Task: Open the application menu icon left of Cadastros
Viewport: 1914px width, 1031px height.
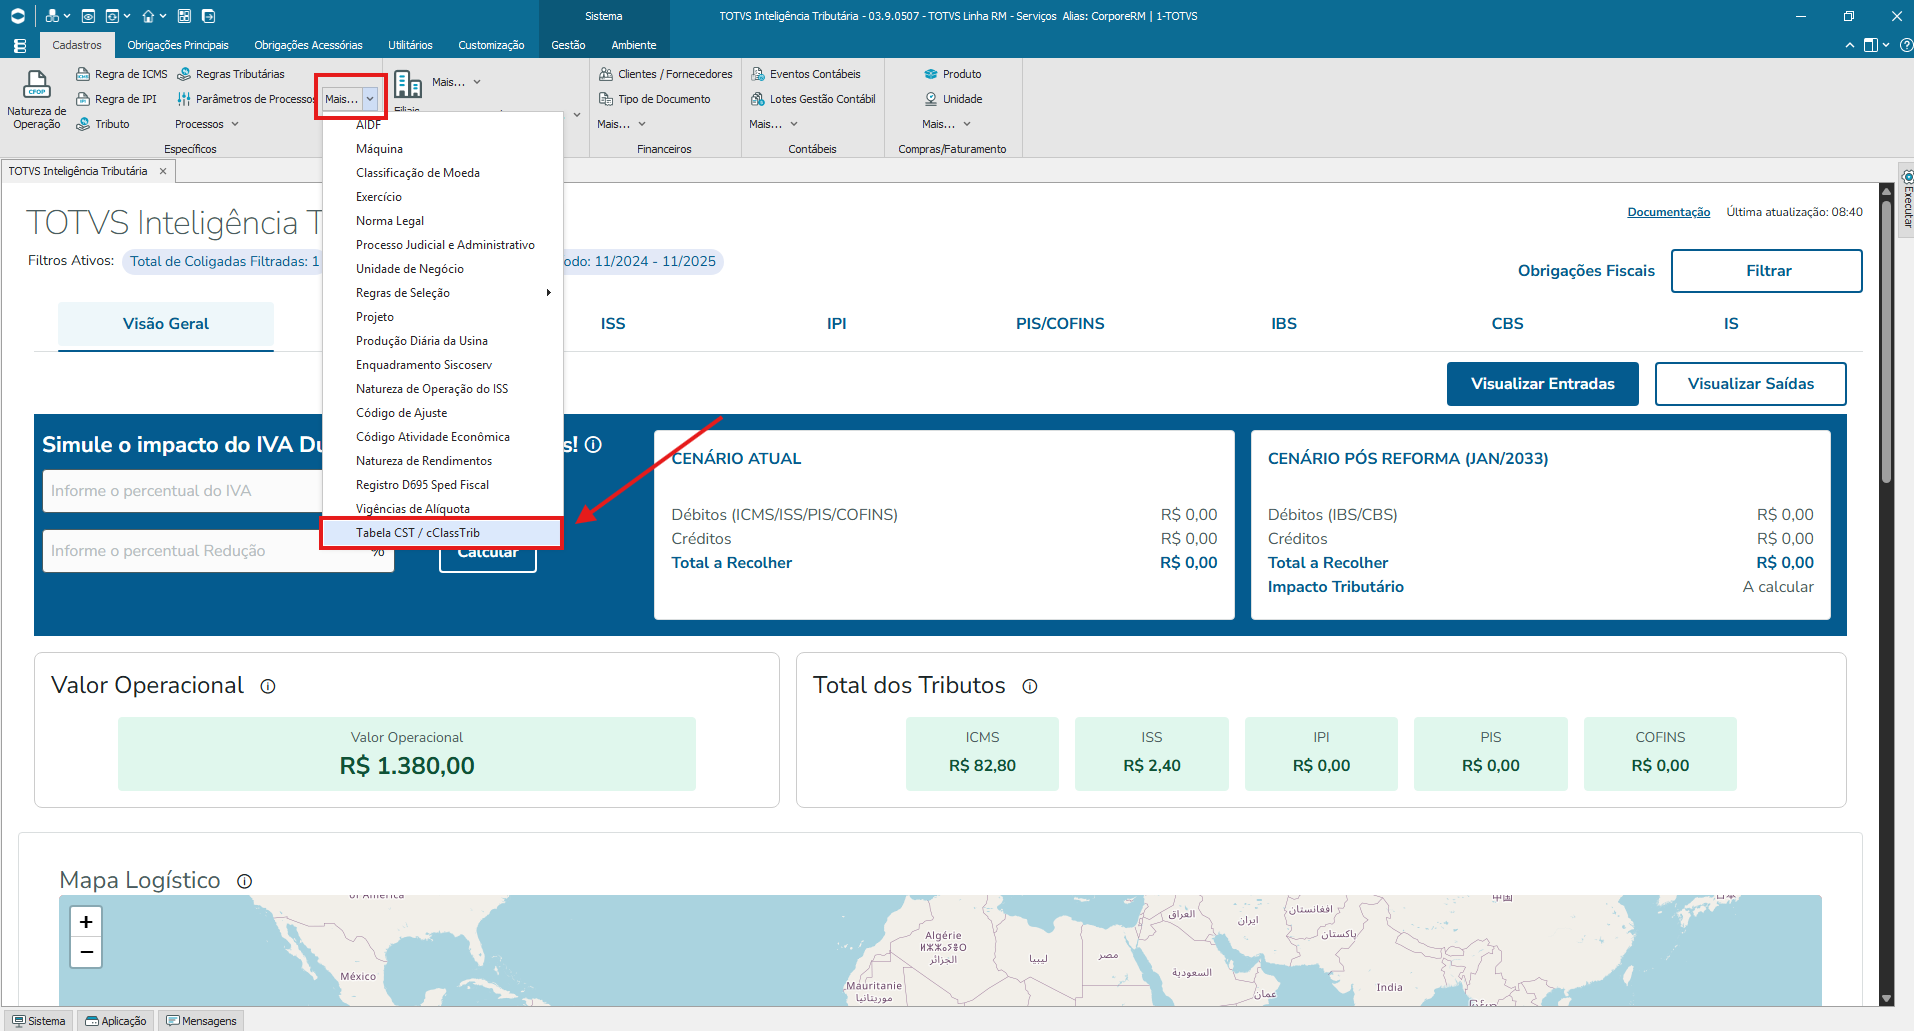Action: coord(20,45)
